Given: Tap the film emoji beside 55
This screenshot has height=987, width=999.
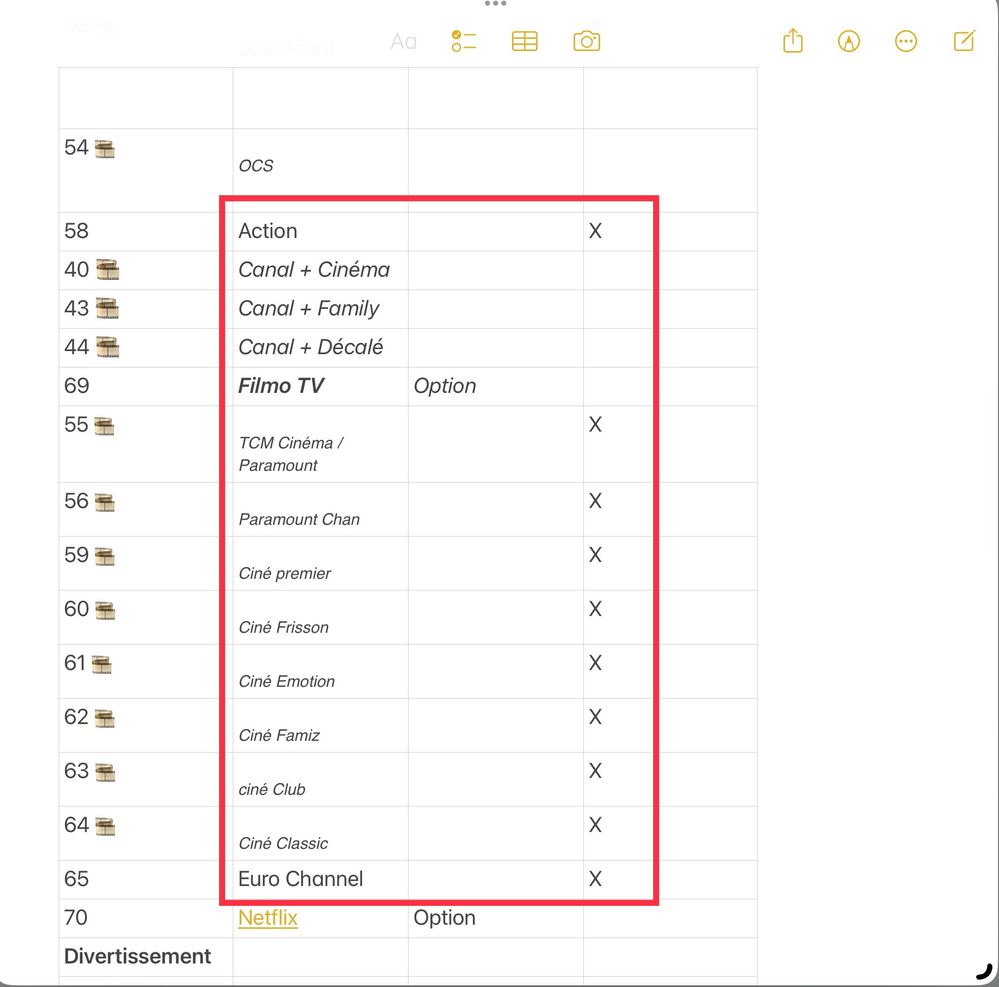Looking at the screenshot, I should pos(104,426).
